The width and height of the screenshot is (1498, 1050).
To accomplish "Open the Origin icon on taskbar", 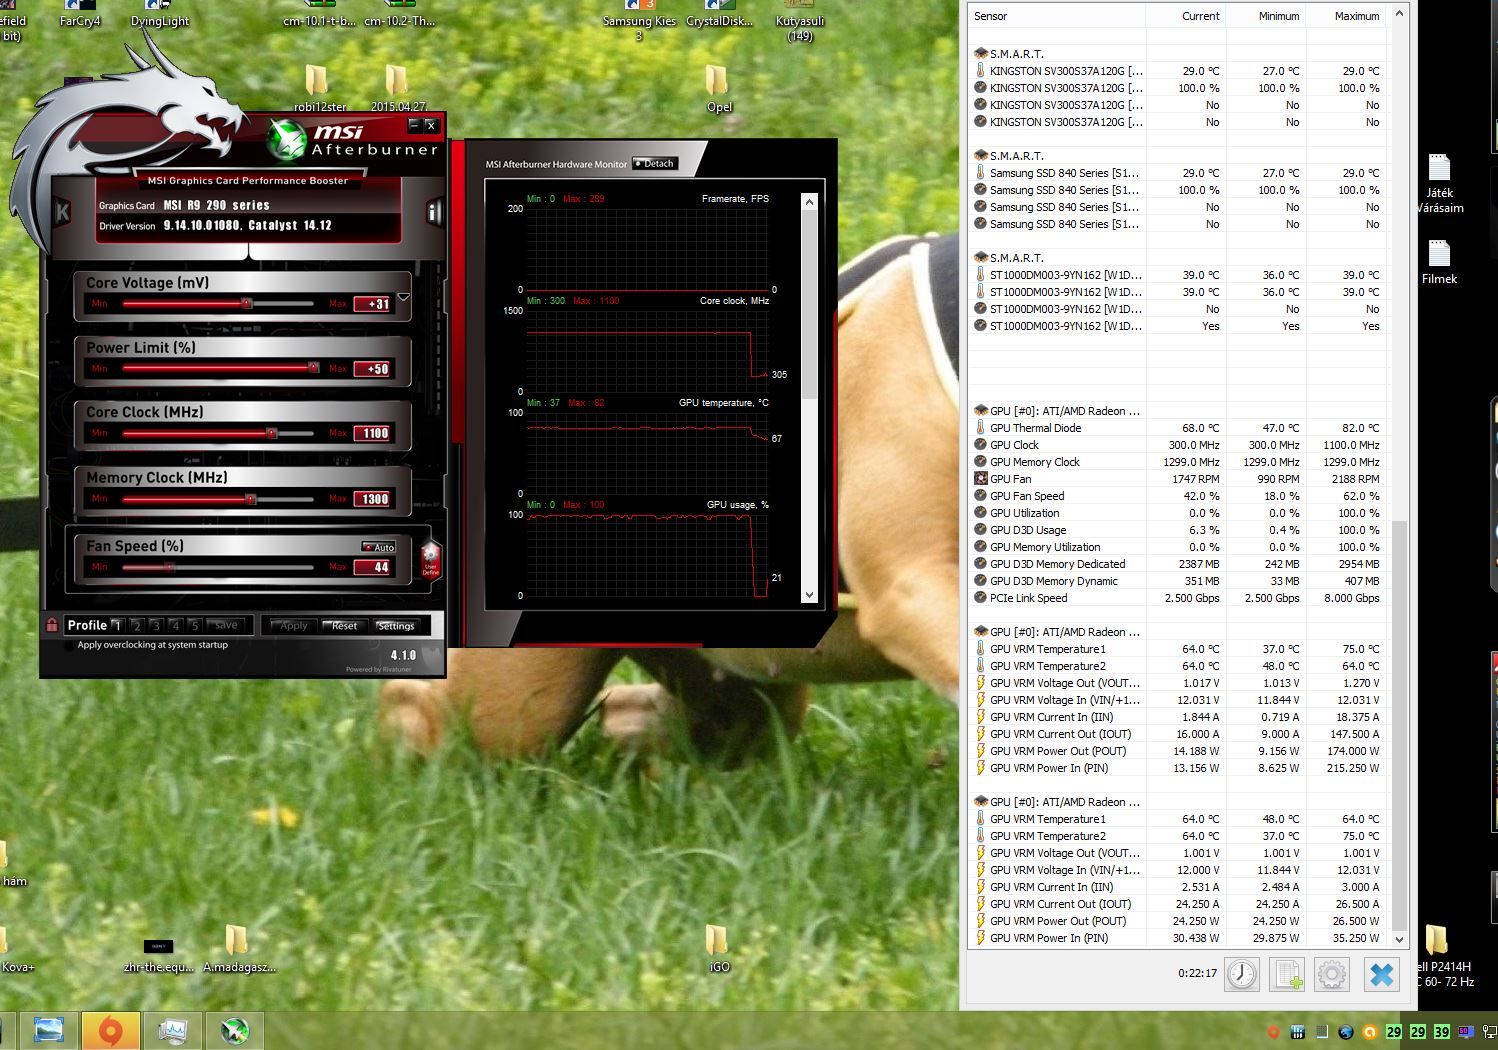I will click(x=110, y=1030).
